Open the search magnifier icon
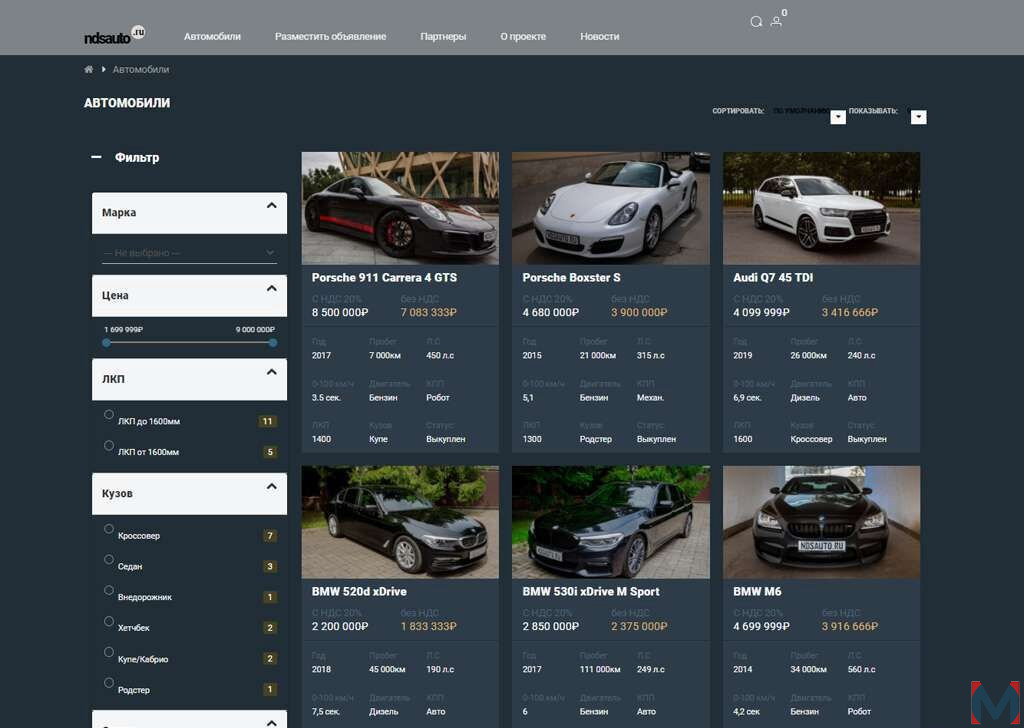Image resolution: width=1024 pixels, height=728 pixels. 756,22
